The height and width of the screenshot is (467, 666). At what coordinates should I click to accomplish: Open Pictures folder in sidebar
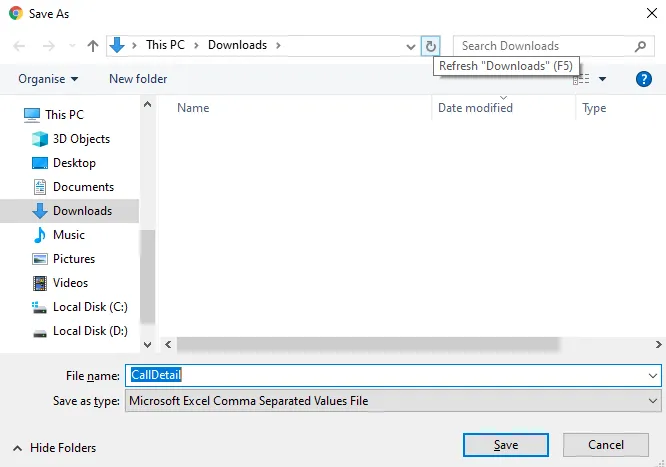74,259
